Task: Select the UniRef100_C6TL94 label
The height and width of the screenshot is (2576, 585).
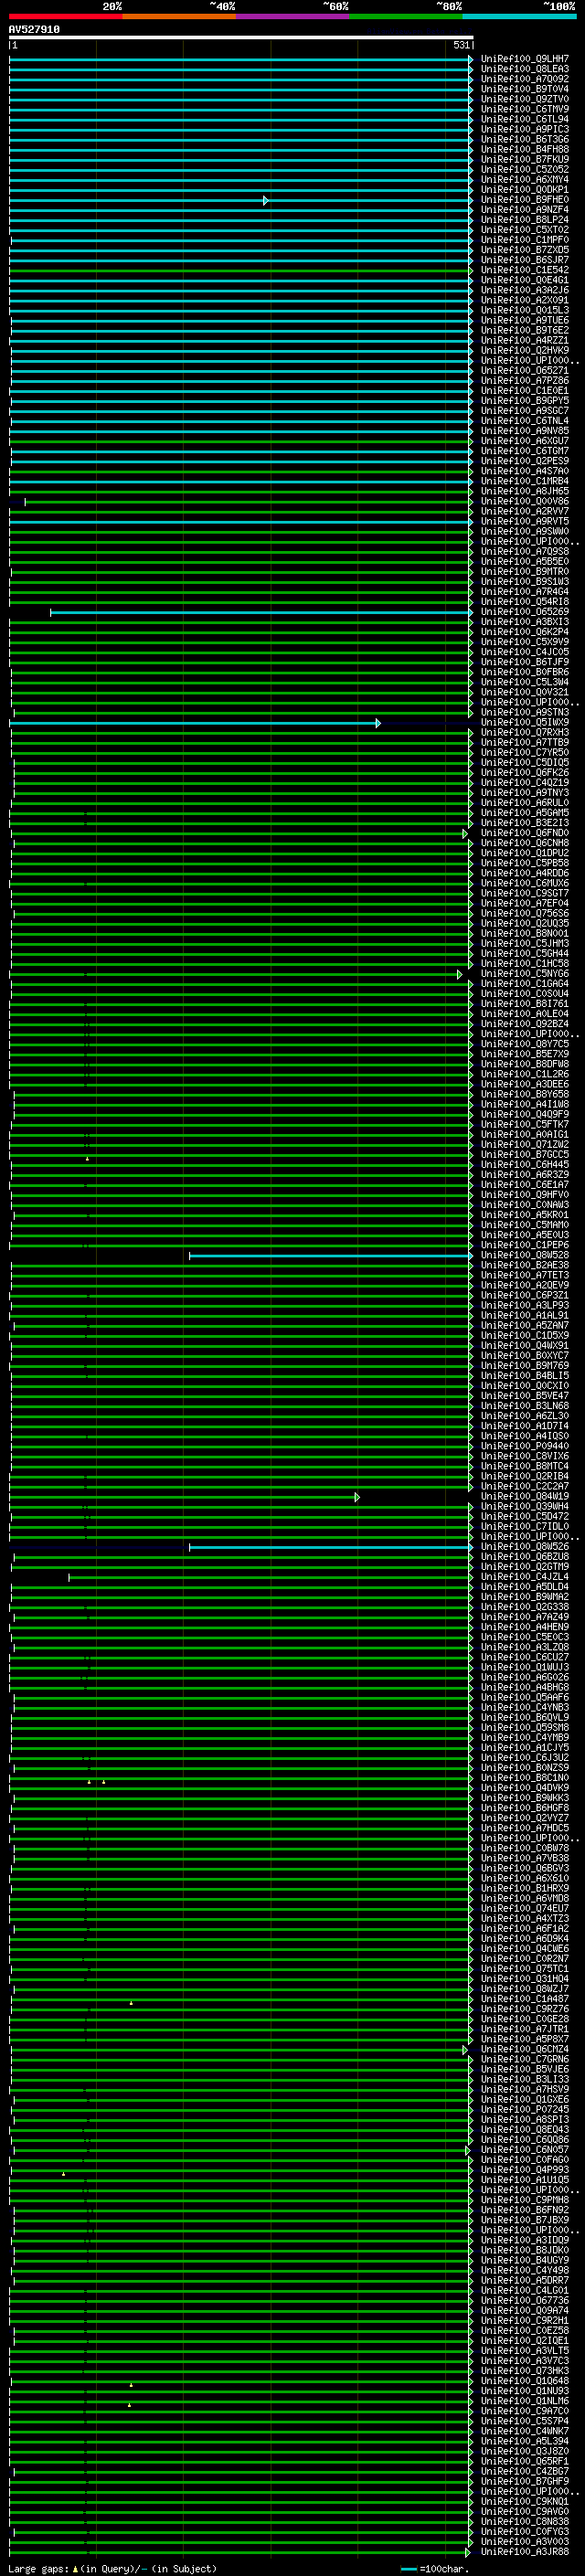Action: pyautogui.click(x=525, y=119)
